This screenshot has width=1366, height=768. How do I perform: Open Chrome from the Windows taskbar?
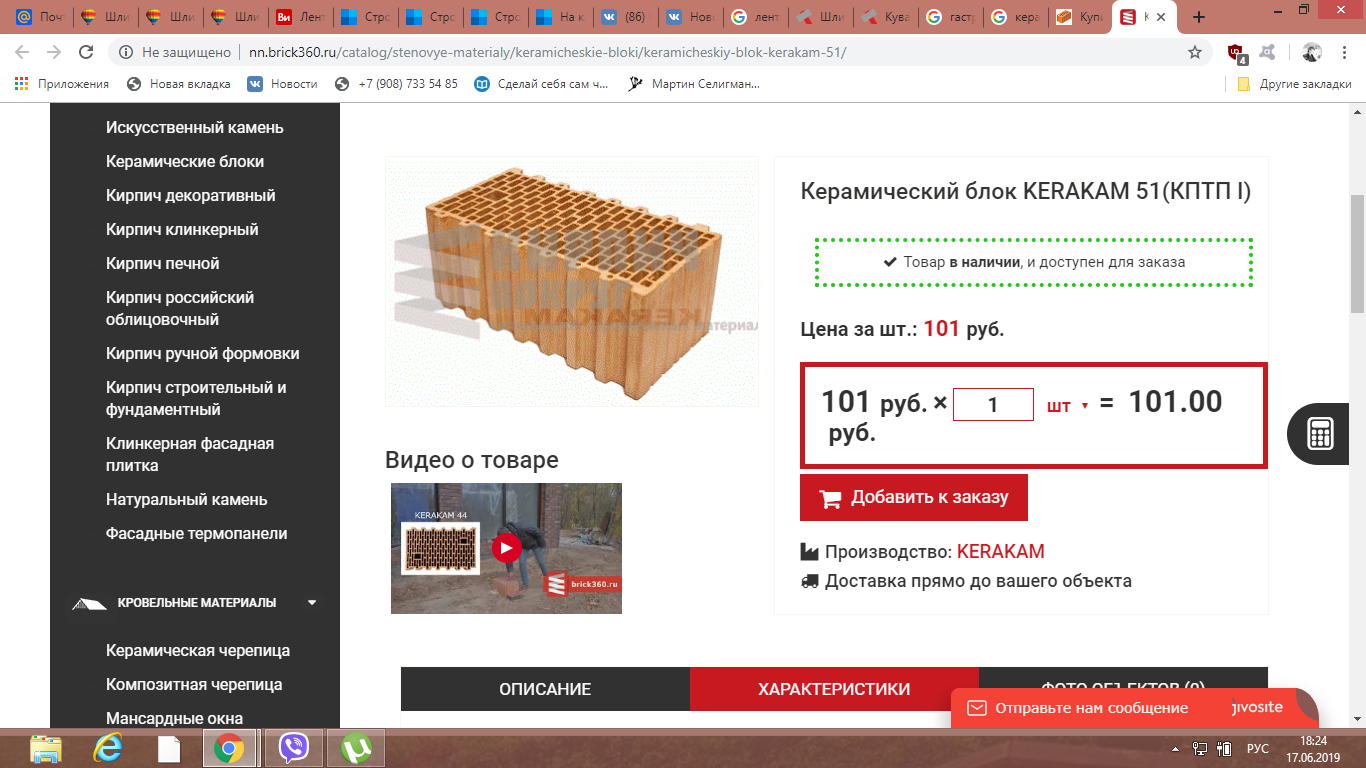(x=229, y=748)
